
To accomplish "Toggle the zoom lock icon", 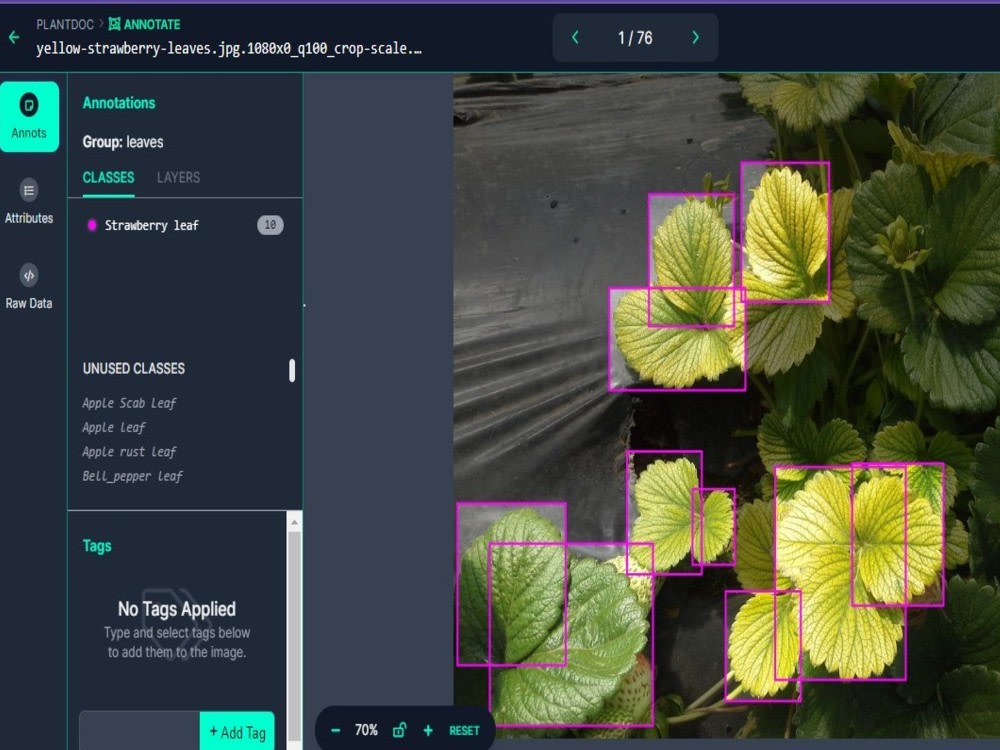I will point(400,730).
